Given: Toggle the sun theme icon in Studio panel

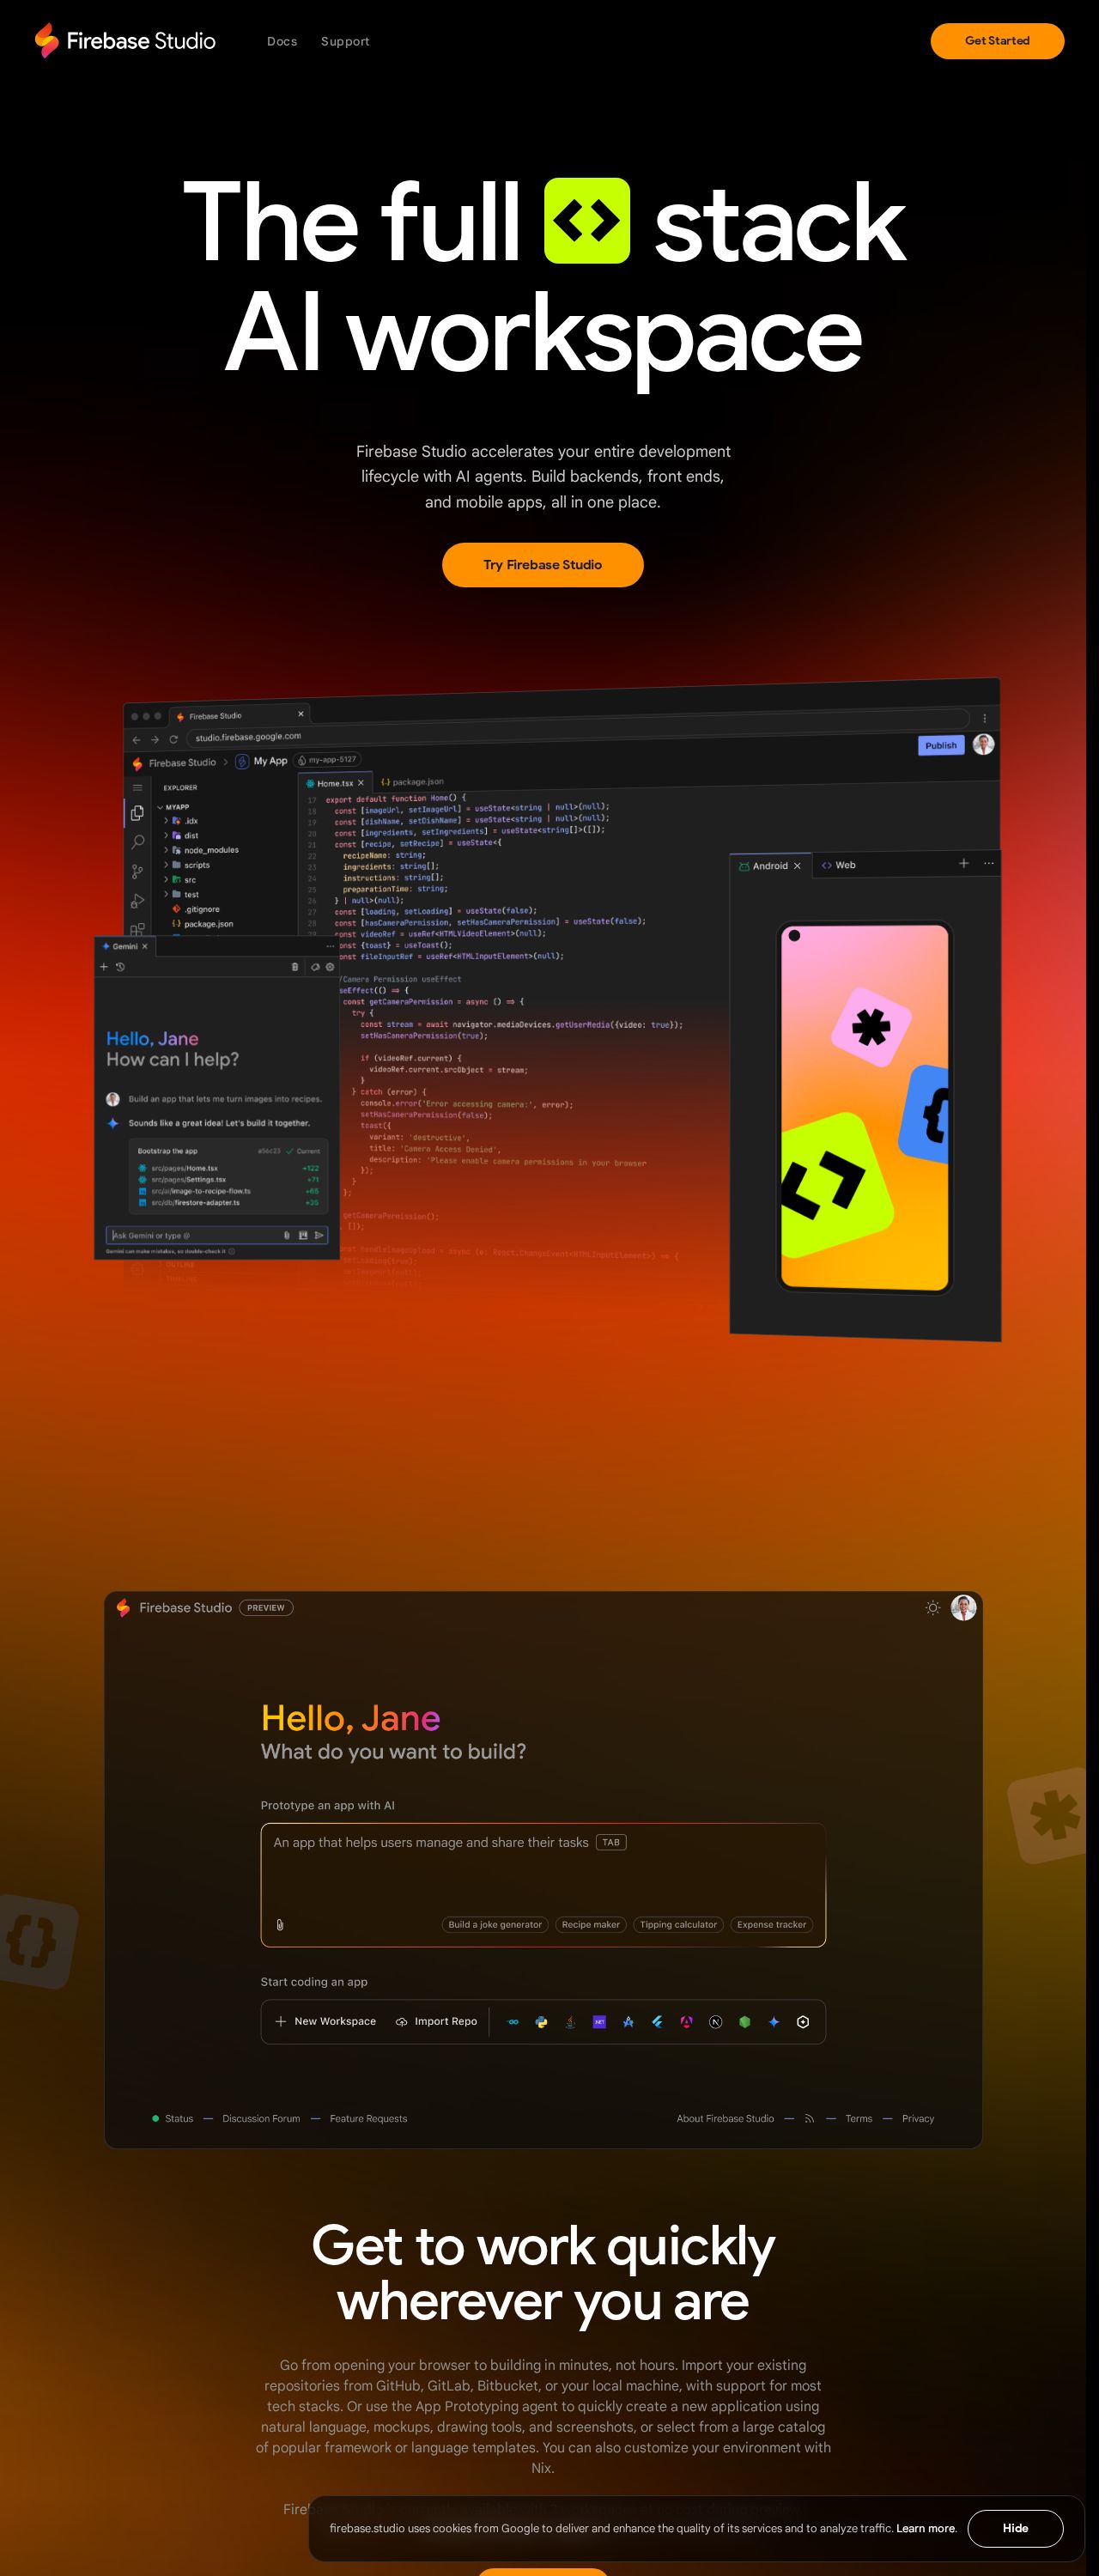Looking at the screenshot, I should 932,1608.
